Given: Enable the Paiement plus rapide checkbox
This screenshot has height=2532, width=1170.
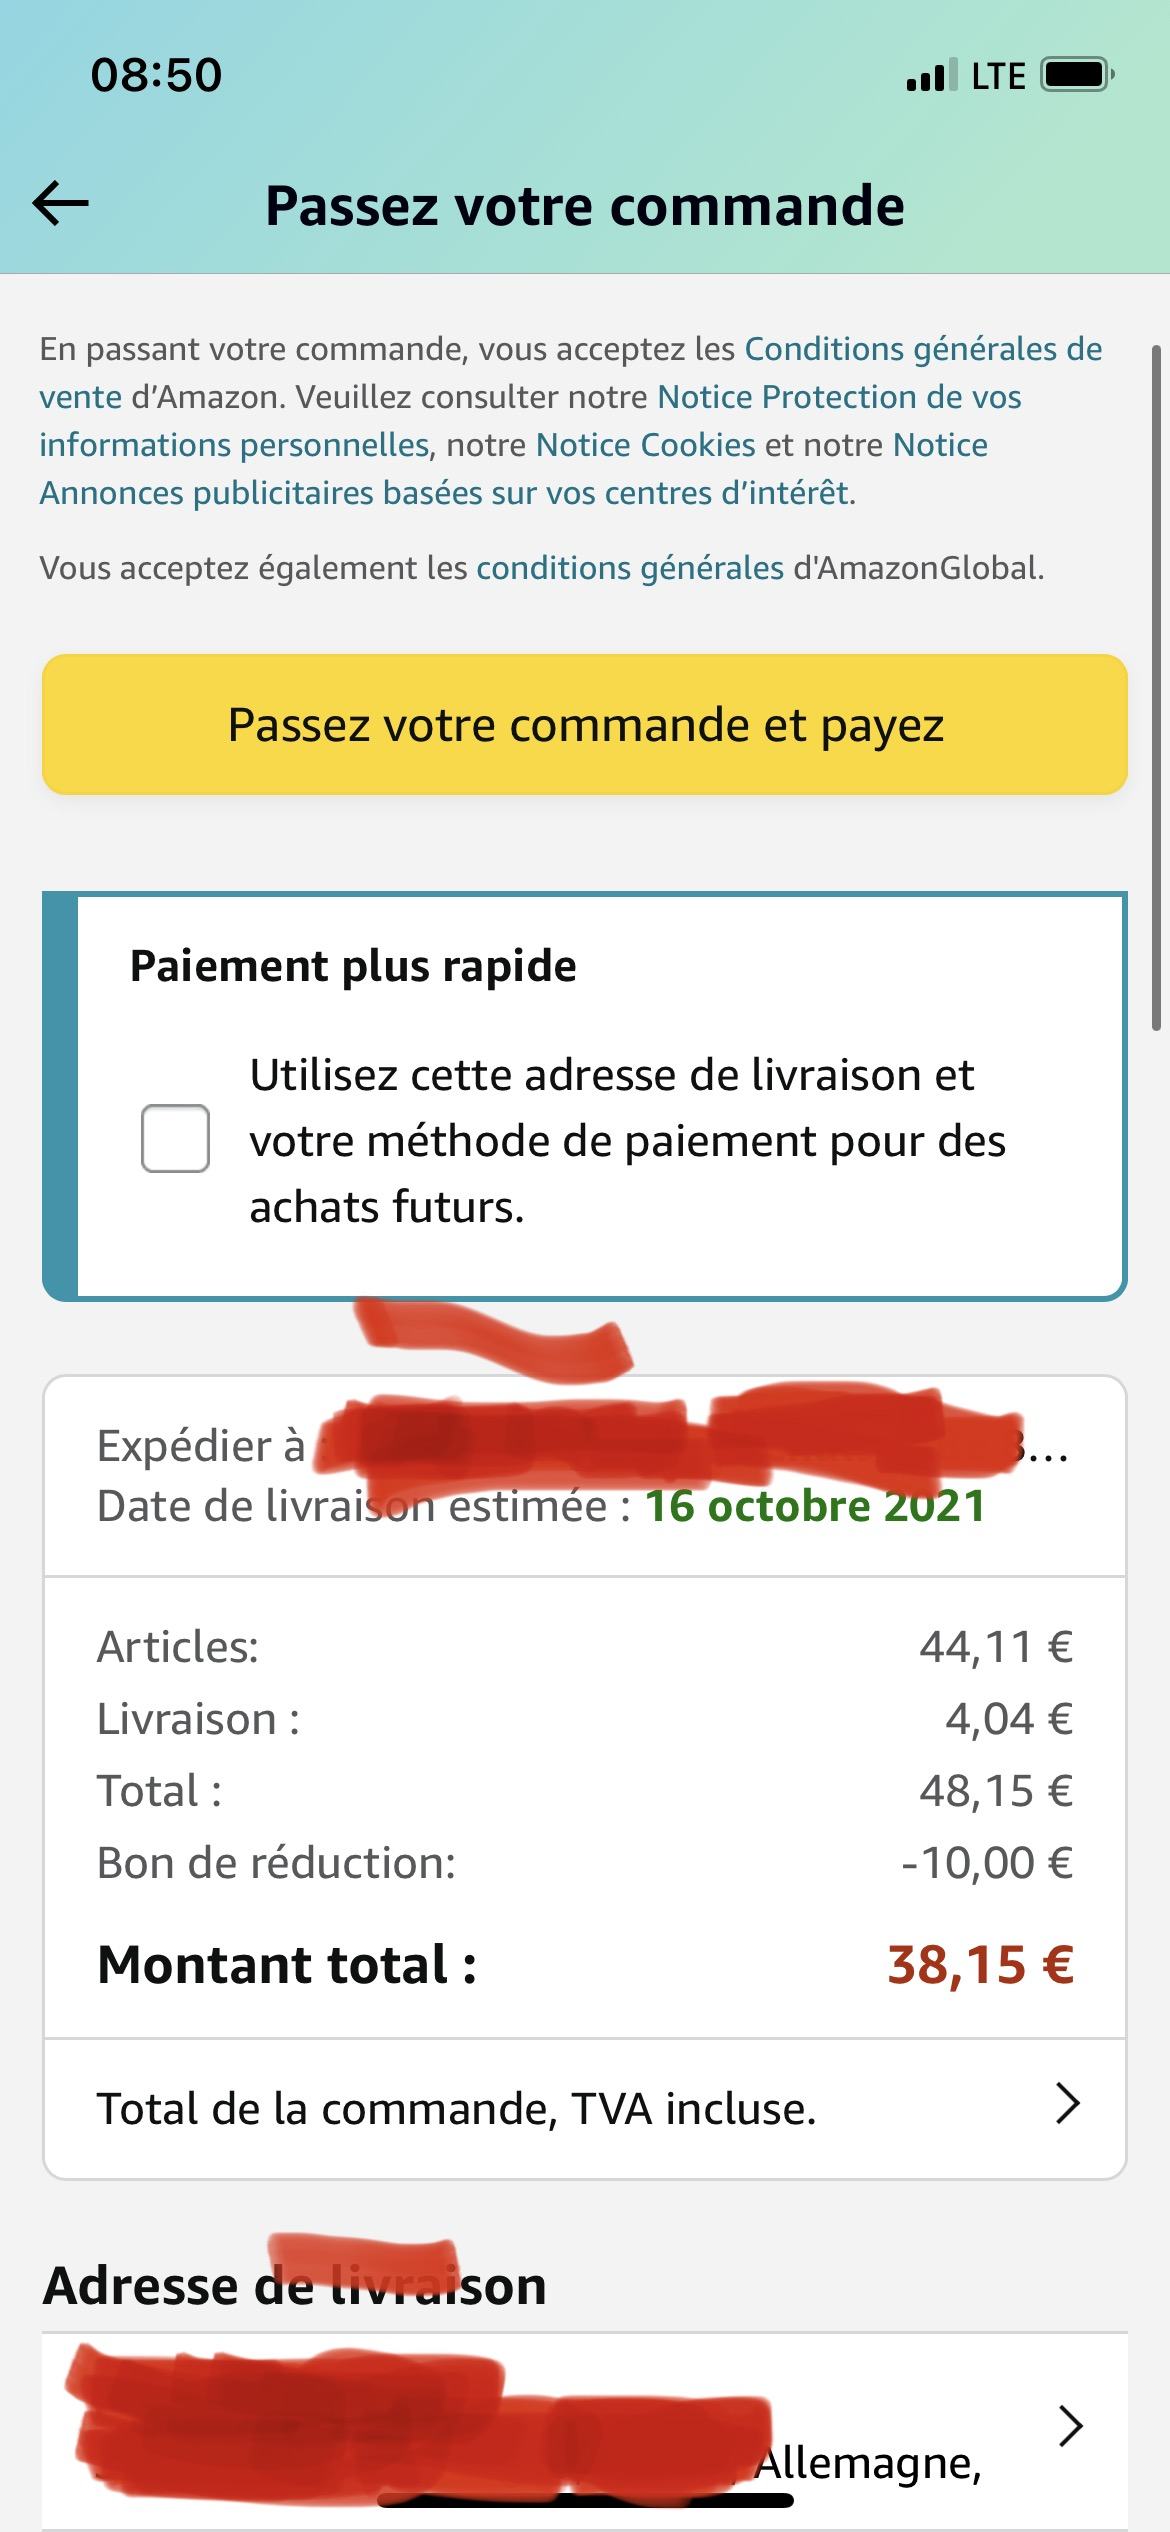Looking at the screenshot, I should (175, 1138).
